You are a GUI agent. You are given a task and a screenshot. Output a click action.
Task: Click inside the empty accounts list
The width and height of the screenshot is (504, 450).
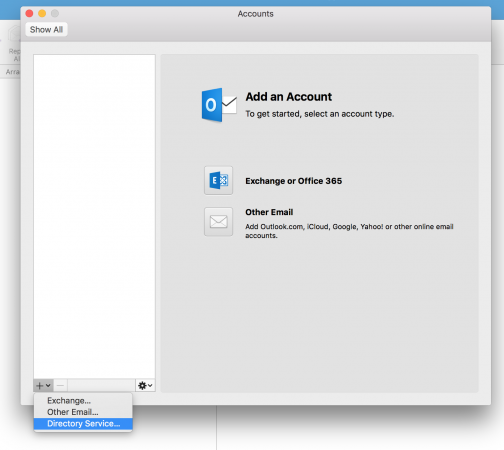pyautogui.click(x=94, y=216)
